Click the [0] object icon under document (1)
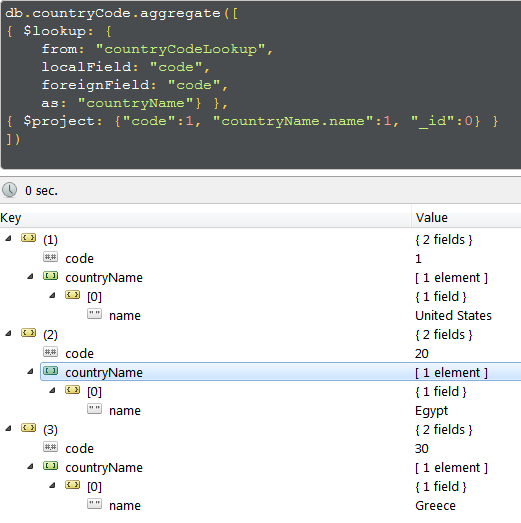The width and height of the screenshot is (521, 523). 72,295
